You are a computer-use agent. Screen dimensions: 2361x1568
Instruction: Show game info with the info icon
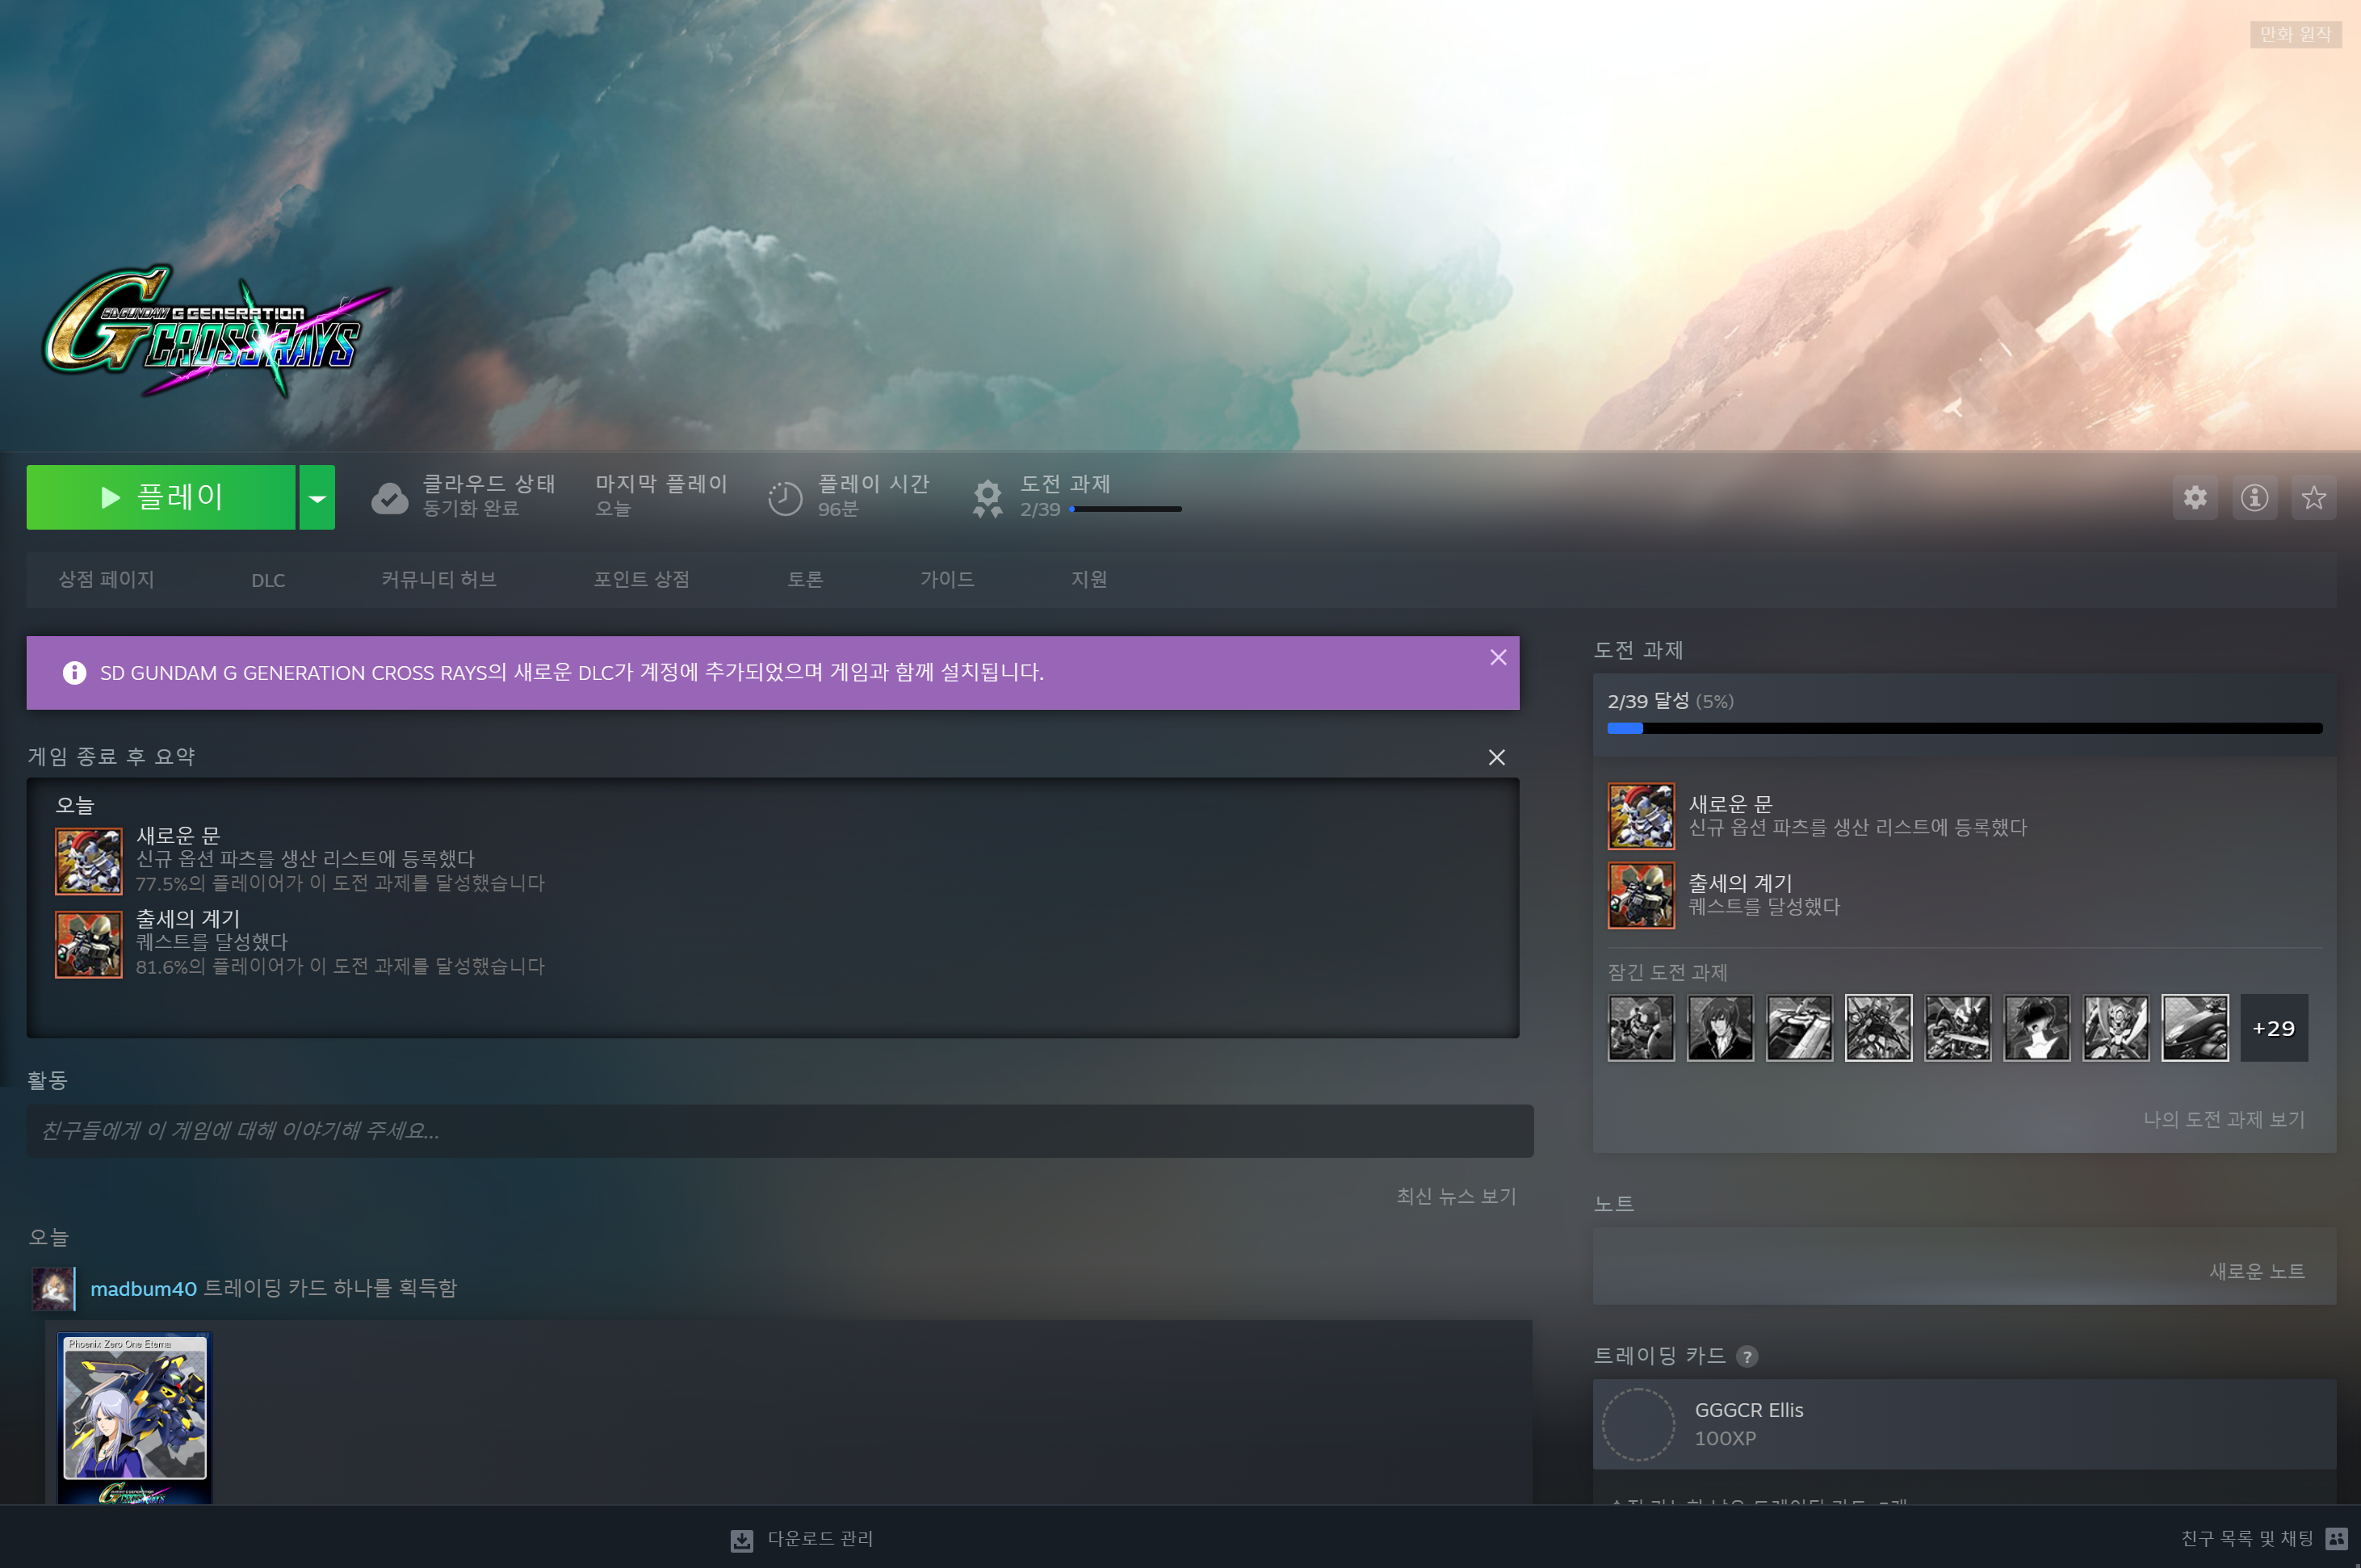tap(2254, 497)
